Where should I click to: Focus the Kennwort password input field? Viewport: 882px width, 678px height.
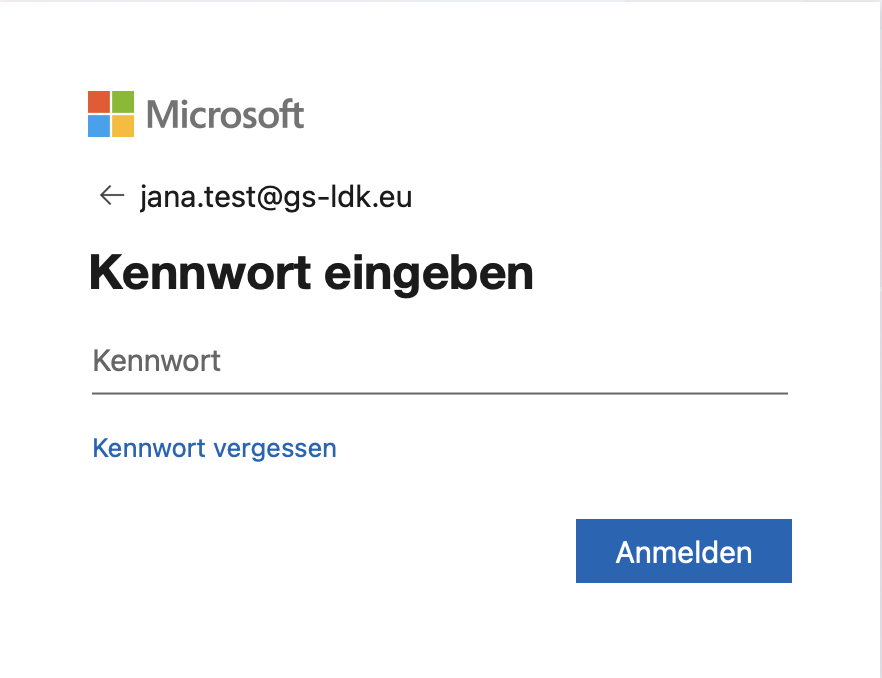click(x=440, y=361)
